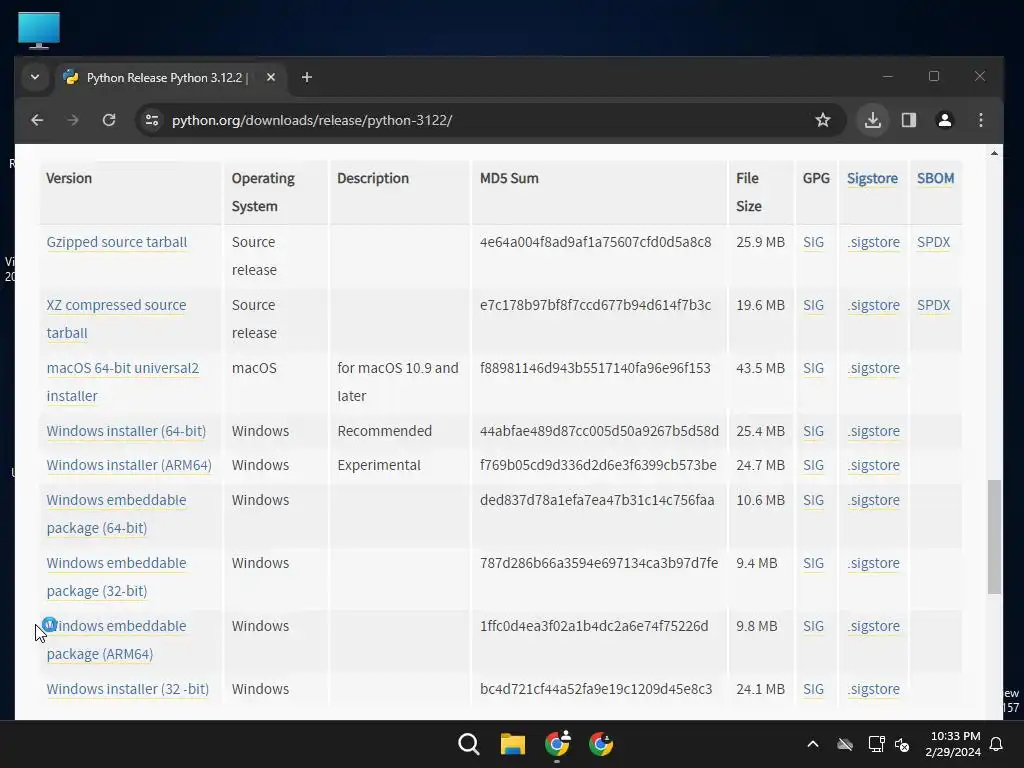
Task: Reload the Python release page
Action: (109, 120)
